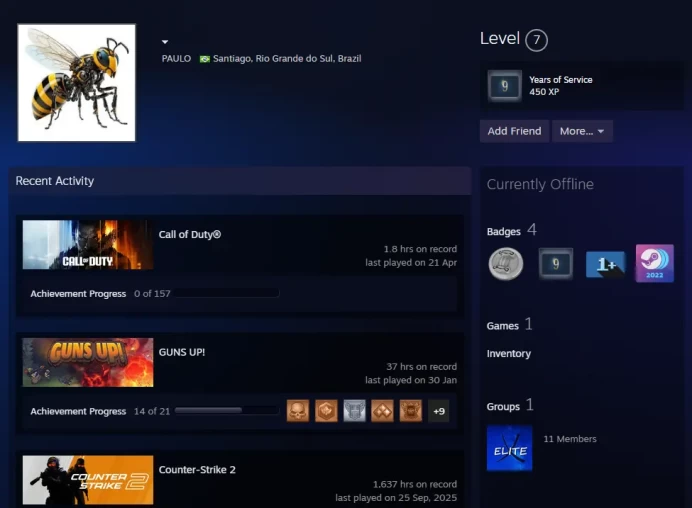Click the 1.8 hrs on record text
The height and width of the screenshot is (508, 692).
420,249
